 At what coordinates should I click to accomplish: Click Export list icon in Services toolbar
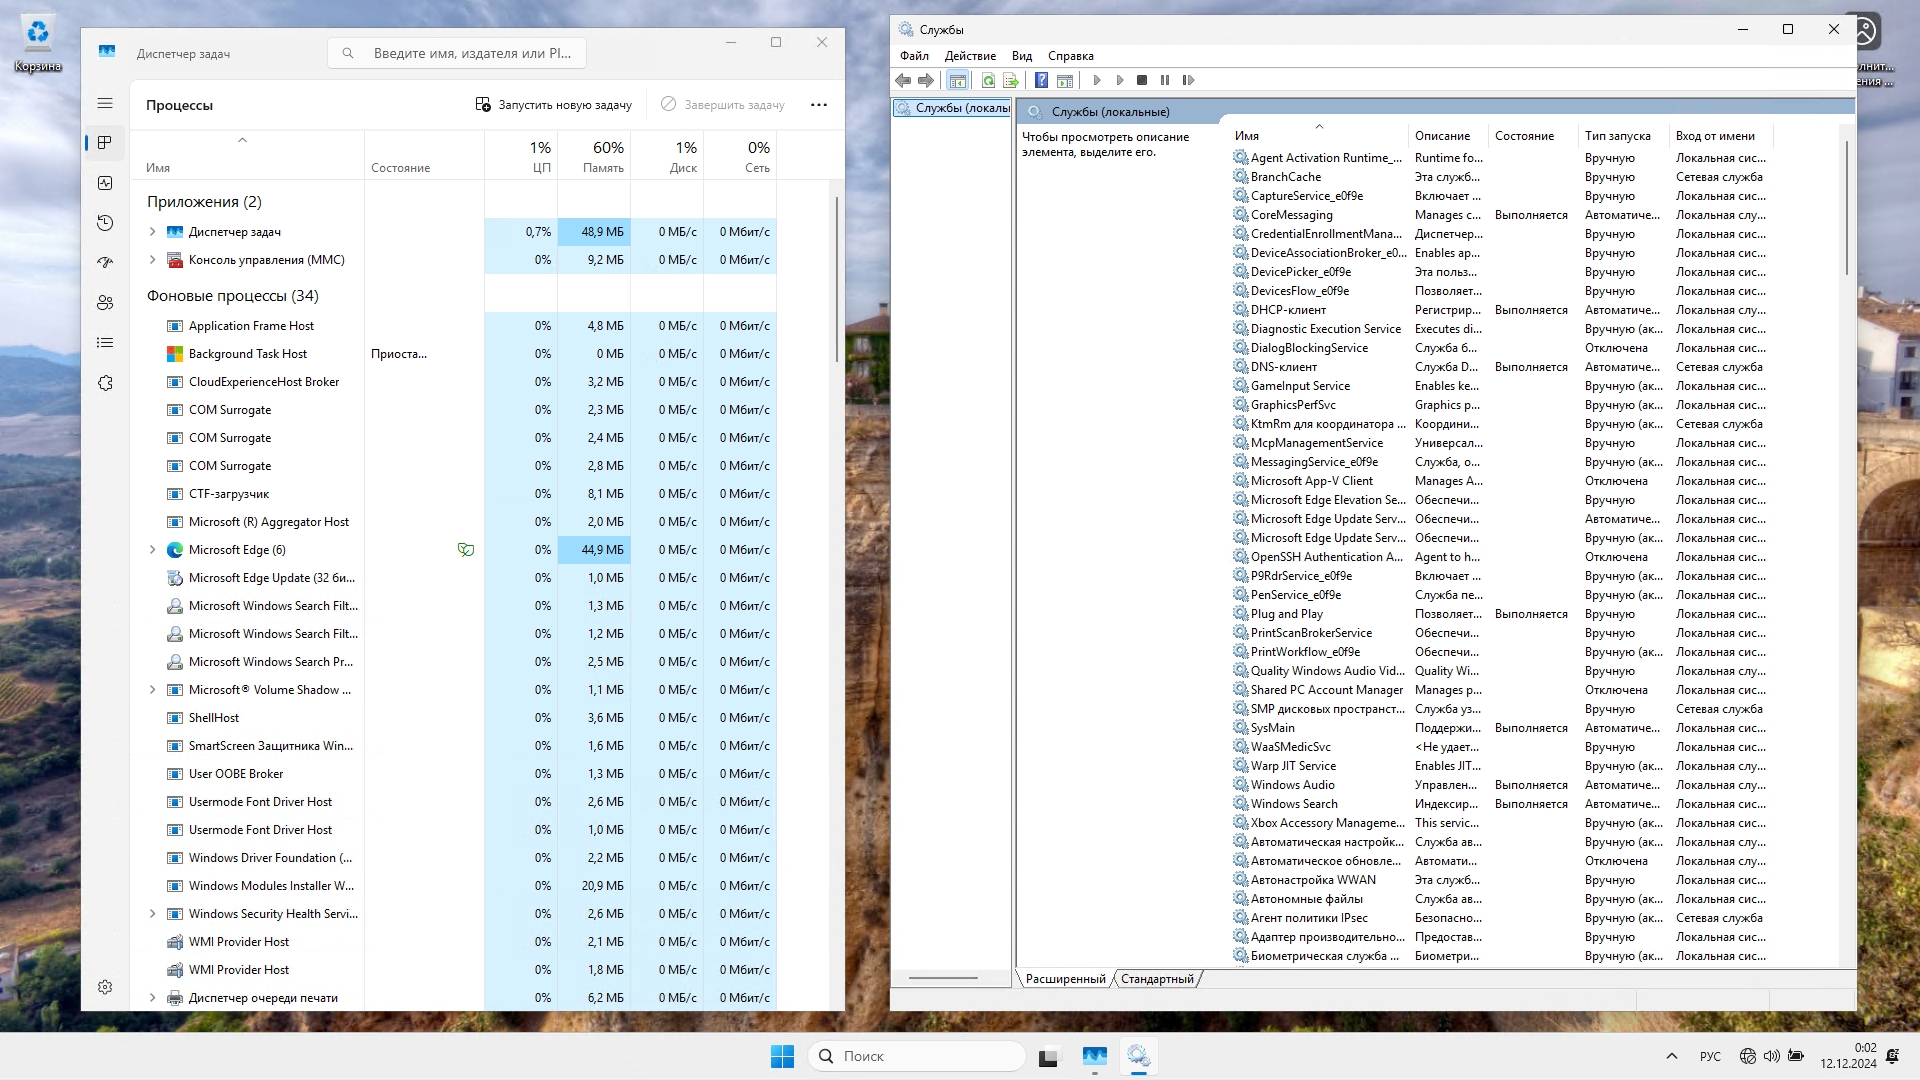point(1010,80)
